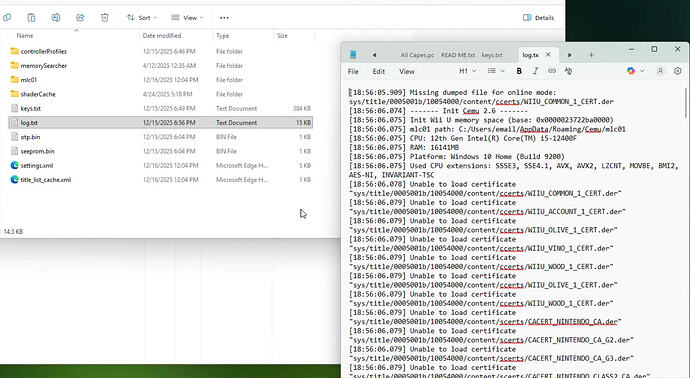This screenshot has width=690, height=378.
Task: Click the delete trash icon in Explorer
Action: tap(104, 18)
